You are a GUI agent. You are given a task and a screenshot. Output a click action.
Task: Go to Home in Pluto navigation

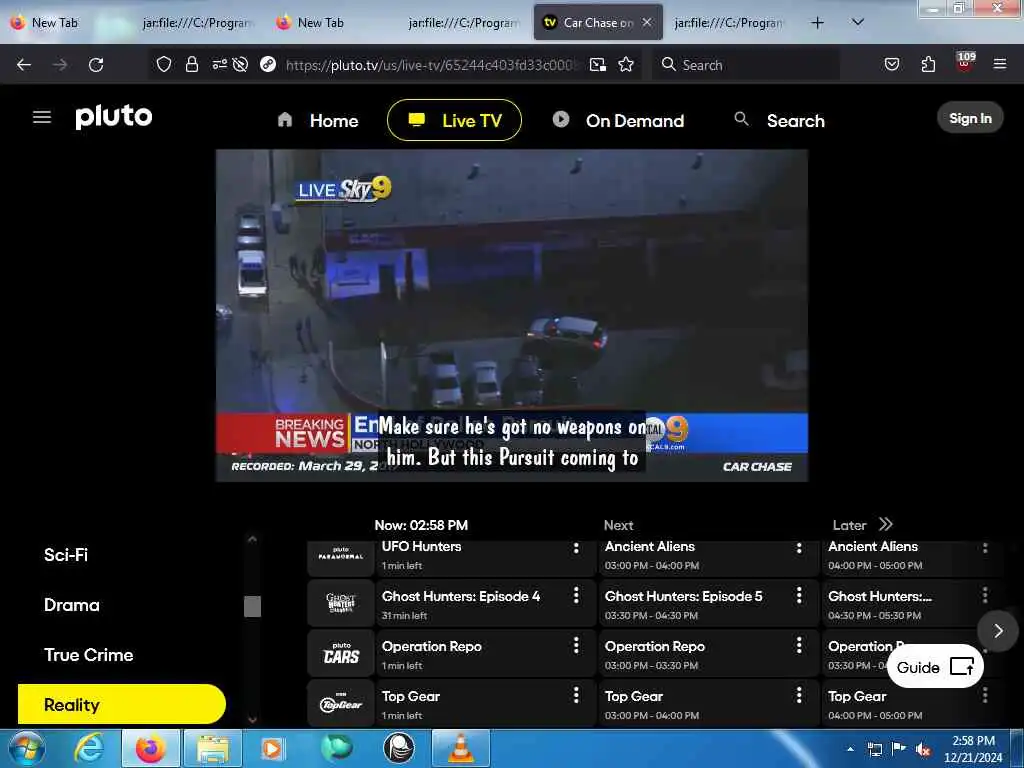tap(318, 120)
